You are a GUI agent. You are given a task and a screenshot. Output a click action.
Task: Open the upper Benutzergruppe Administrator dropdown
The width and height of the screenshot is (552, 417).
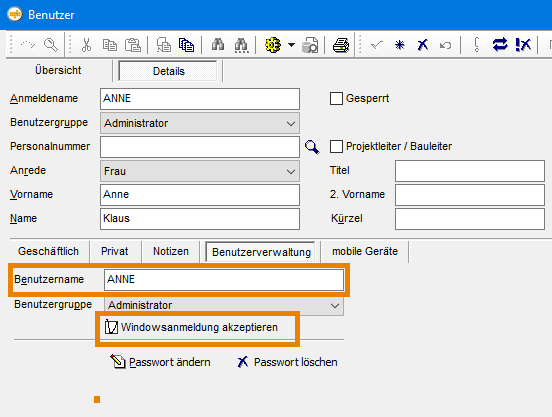[200, 123]
